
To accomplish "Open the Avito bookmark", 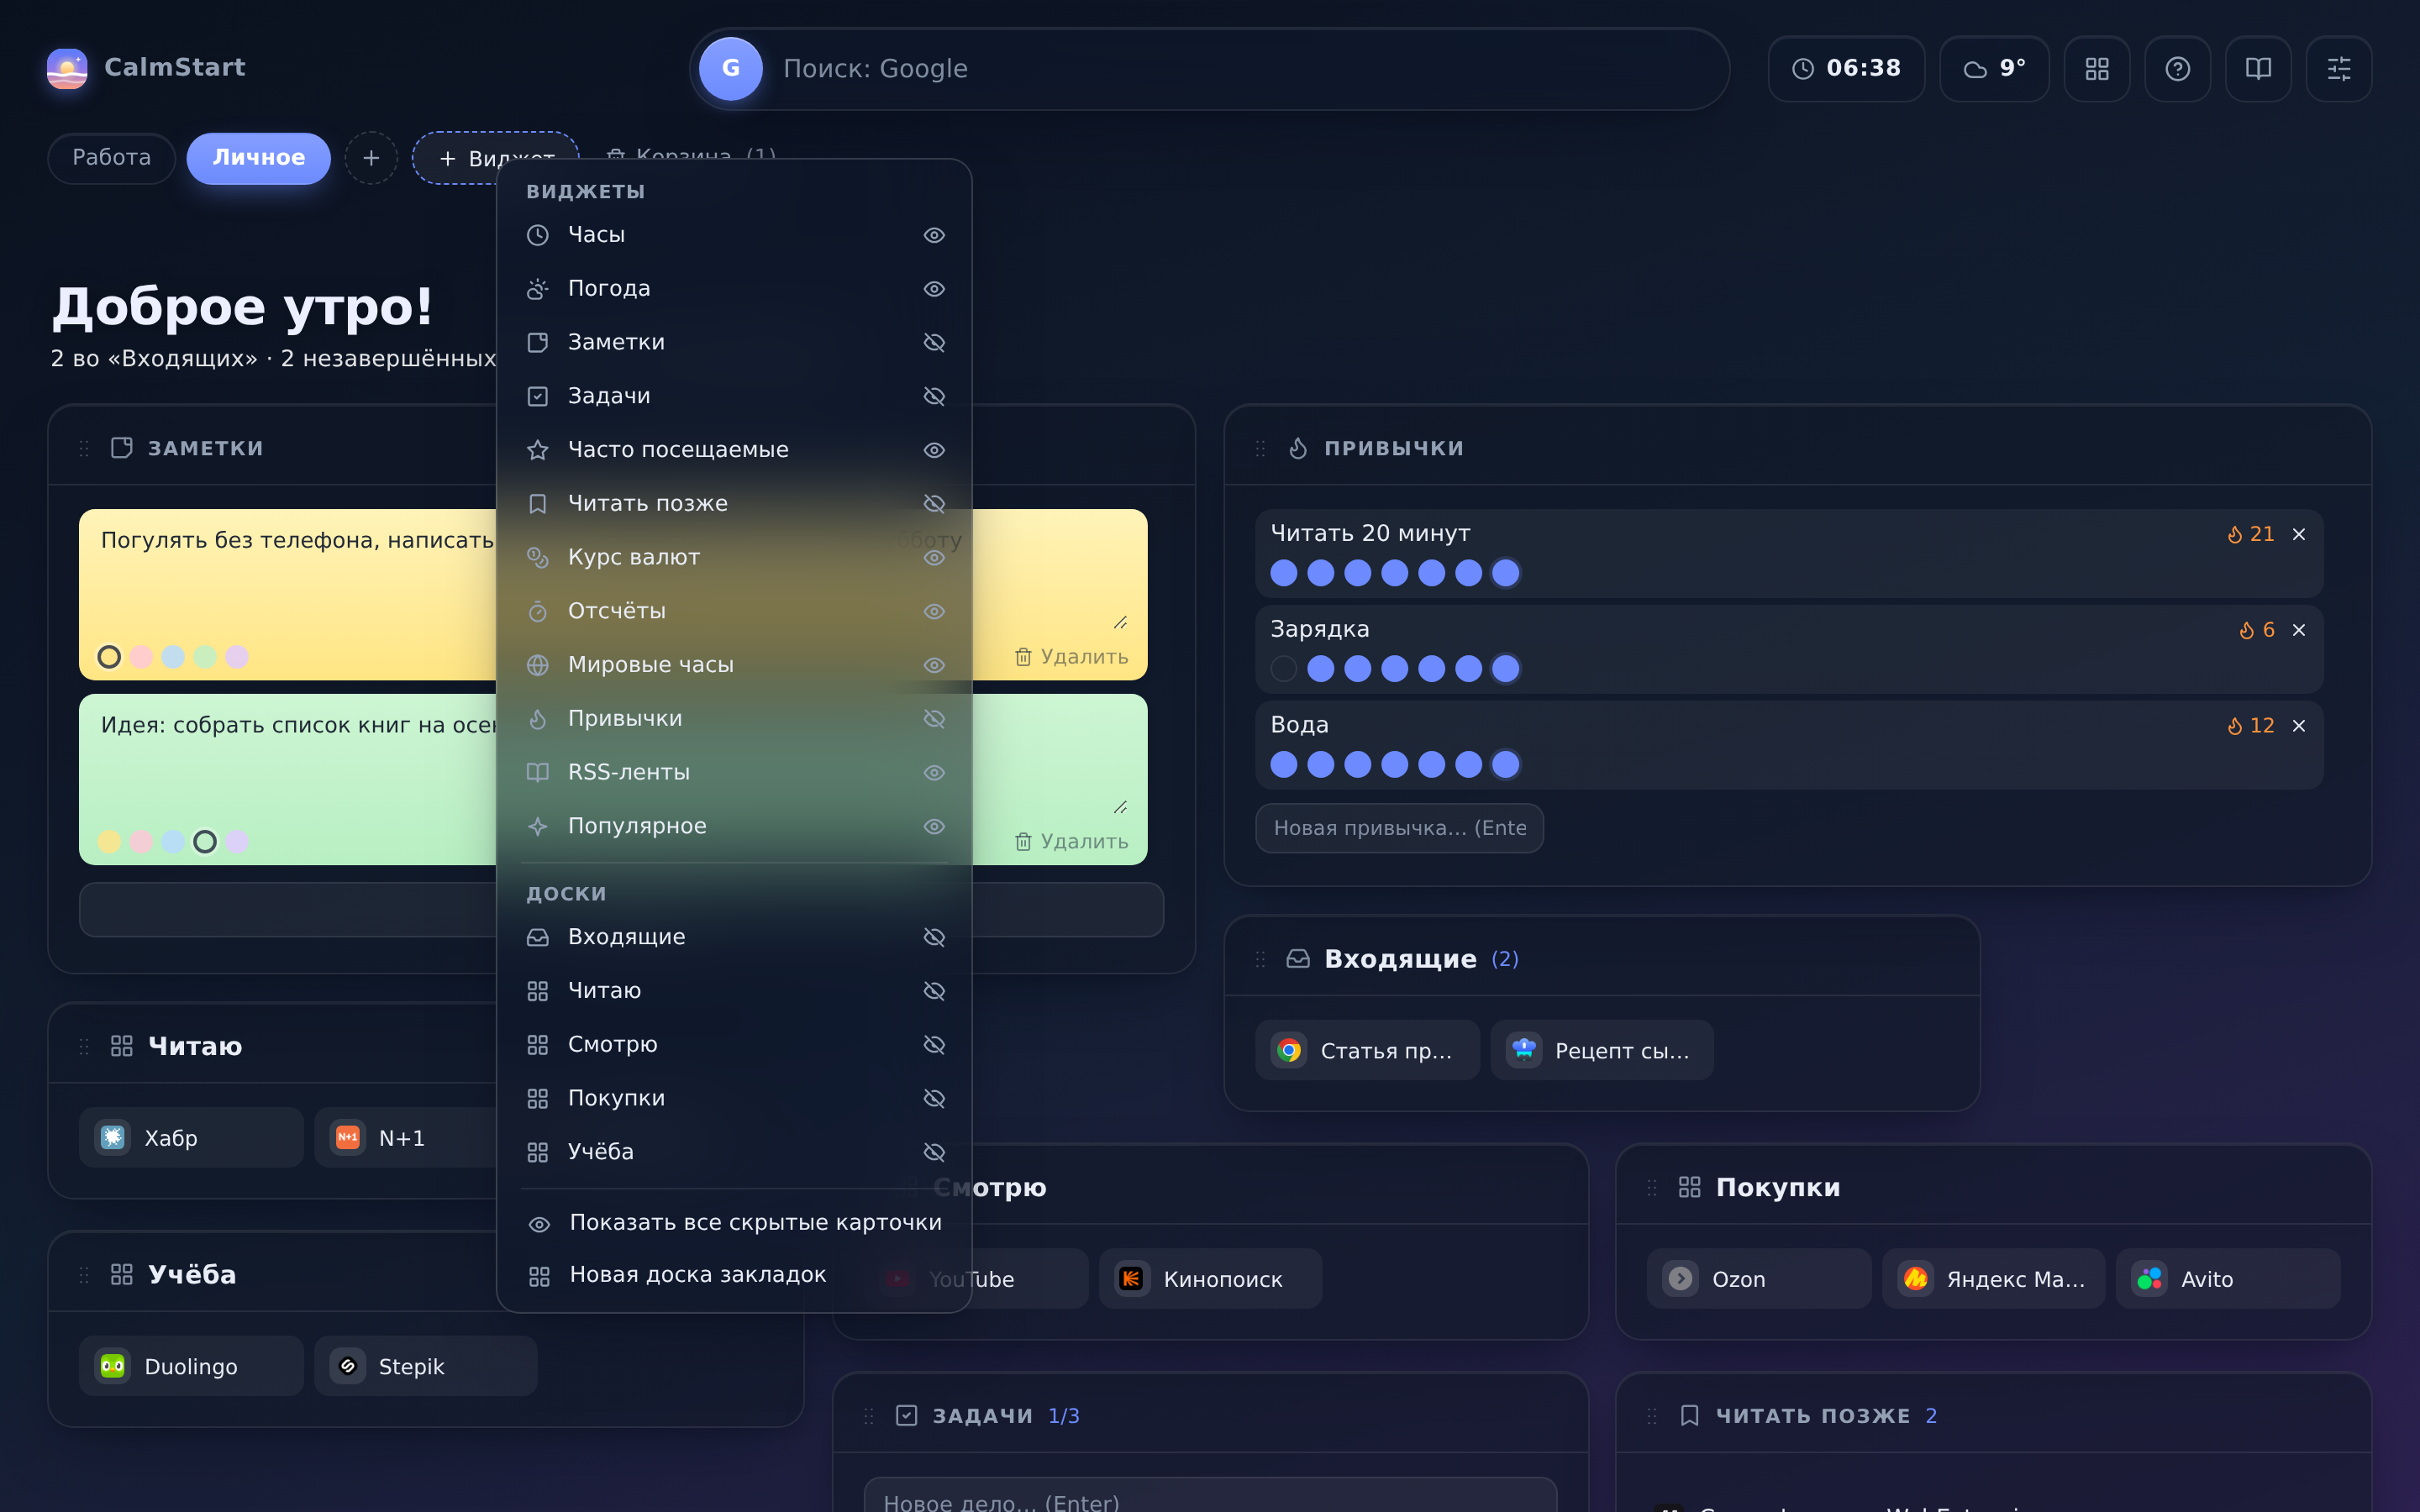I will tap(2228, 1279).
